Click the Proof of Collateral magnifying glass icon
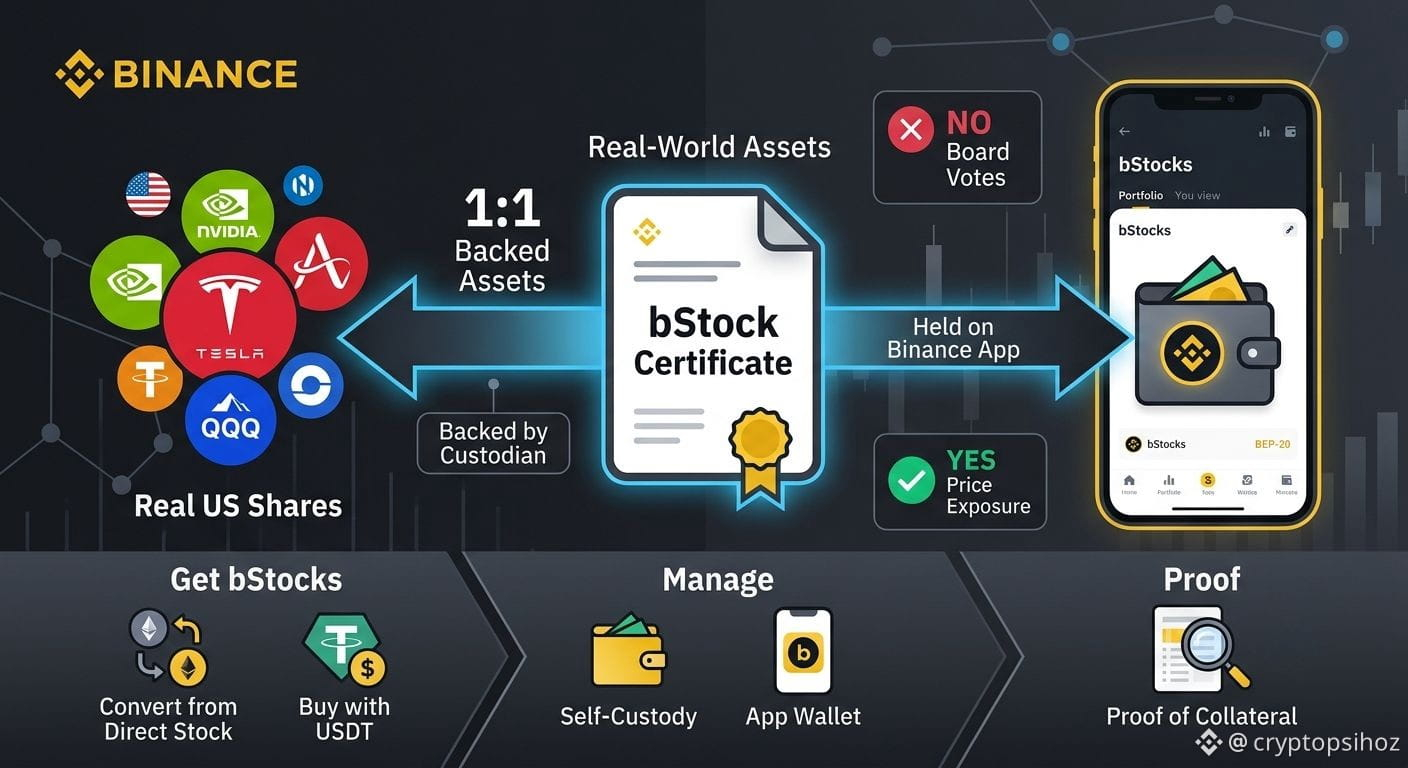 click(1201, 649)
